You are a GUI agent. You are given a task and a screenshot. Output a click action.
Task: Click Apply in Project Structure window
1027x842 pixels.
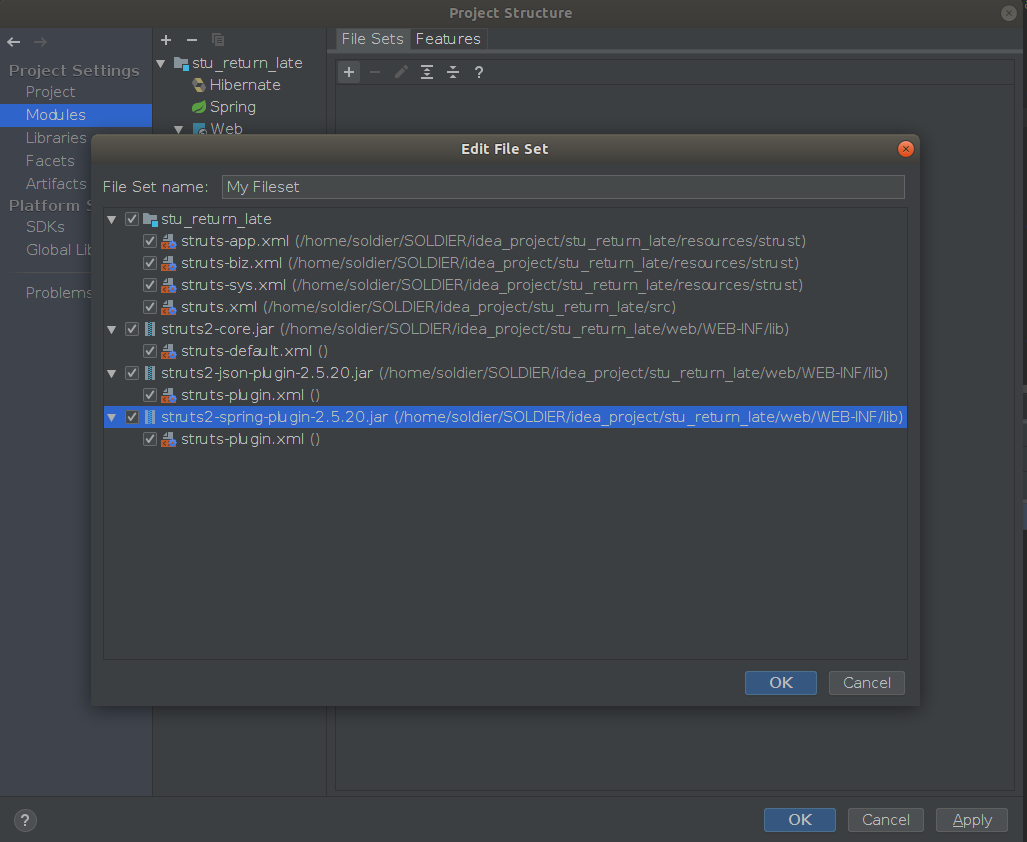pos(972,820)
